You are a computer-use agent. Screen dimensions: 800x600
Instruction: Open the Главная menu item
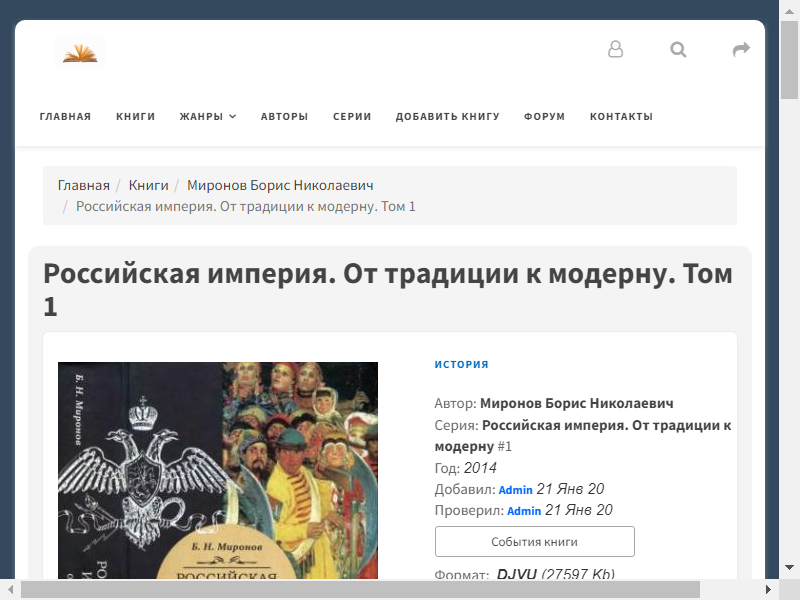coord(65,117)
